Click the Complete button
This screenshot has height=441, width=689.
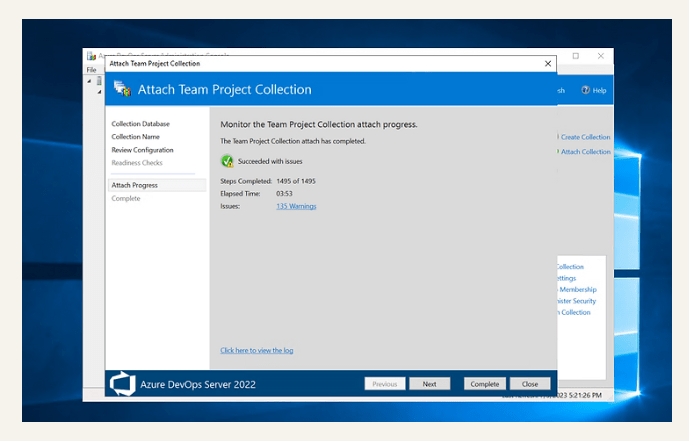(485, 384)
